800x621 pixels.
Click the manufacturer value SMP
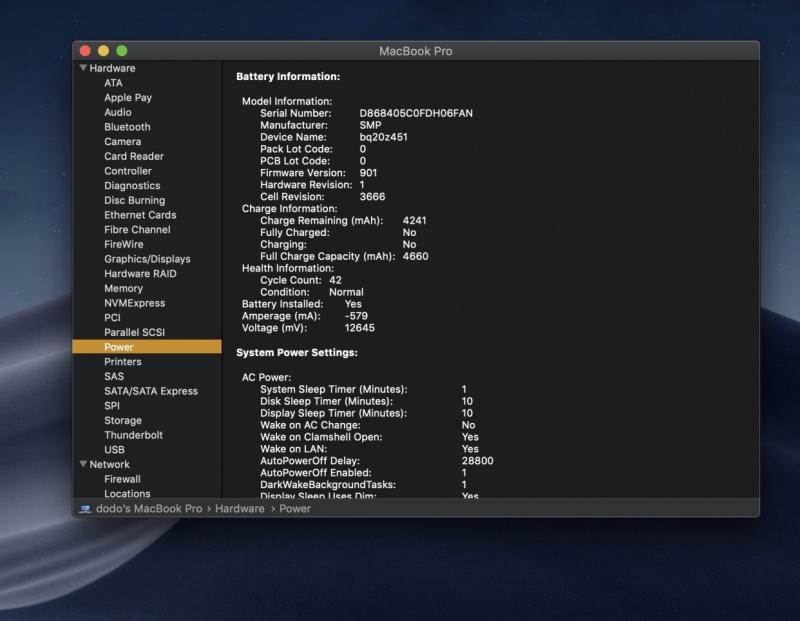pyautogui.click(x=370, y=125)
